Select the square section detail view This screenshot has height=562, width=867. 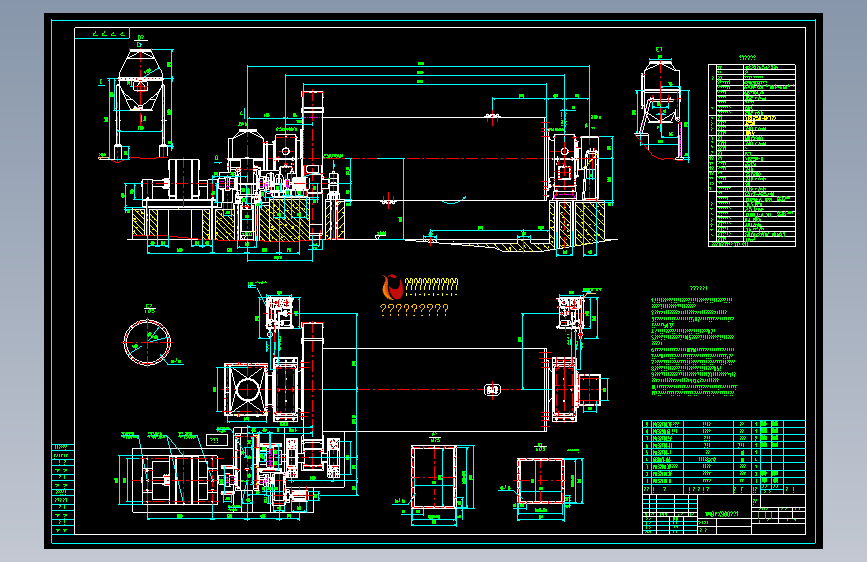pyautogui.click(x=540, y=480)
